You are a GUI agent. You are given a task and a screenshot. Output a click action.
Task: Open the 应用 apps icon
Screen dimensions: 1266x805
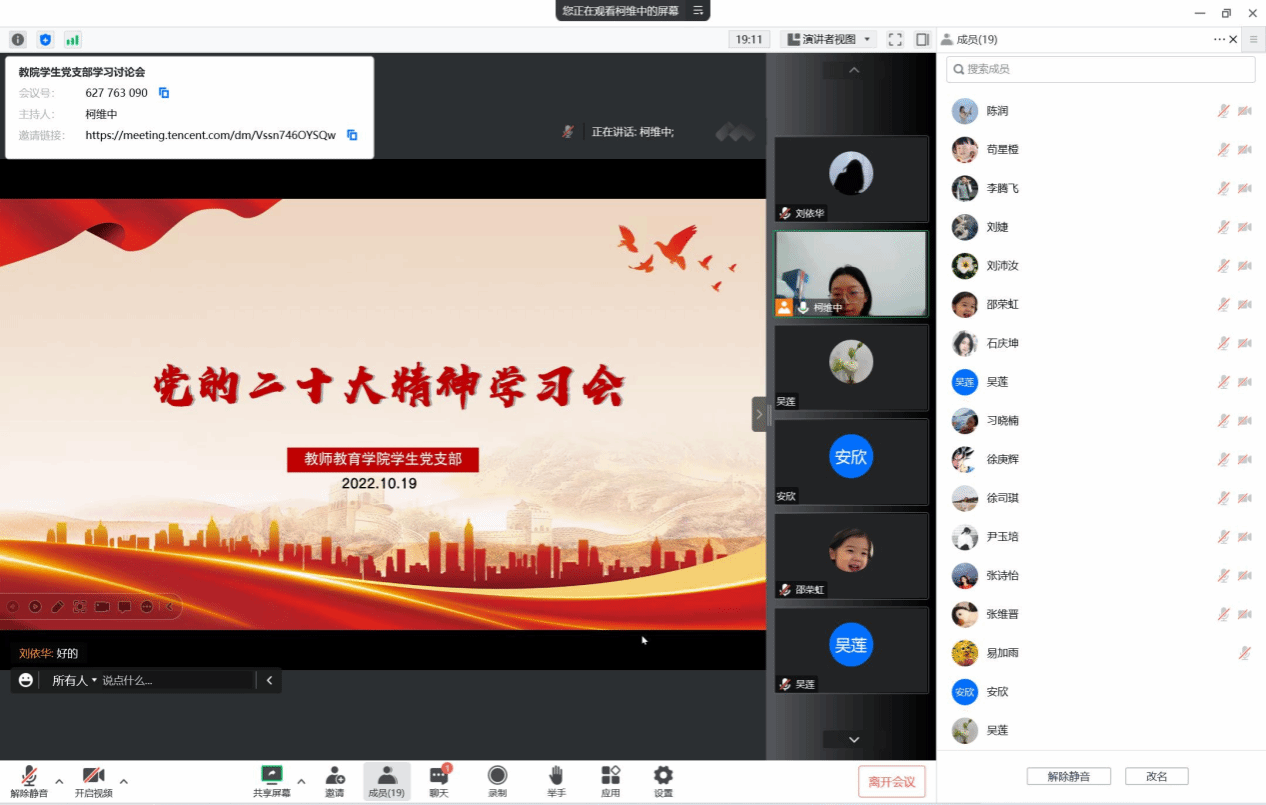pyautogui.click(x=610, y=775)
